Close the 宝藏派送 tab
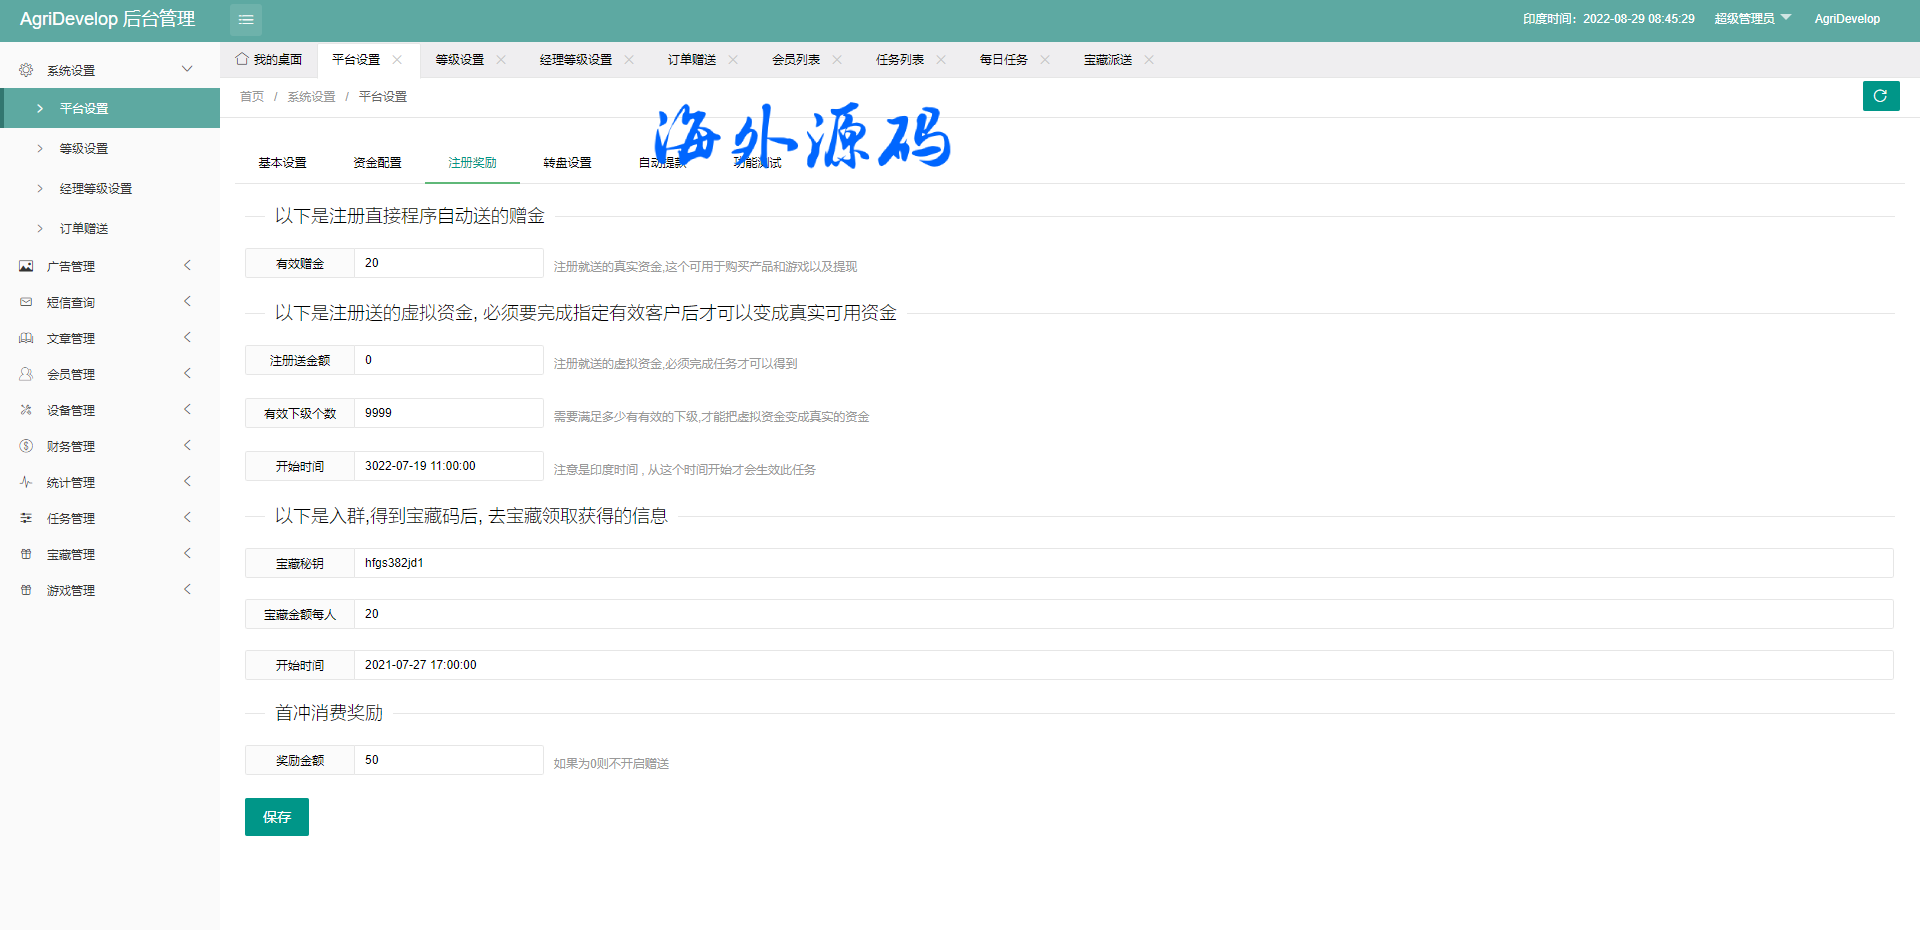1920x930 pixels. point(1149,60)
